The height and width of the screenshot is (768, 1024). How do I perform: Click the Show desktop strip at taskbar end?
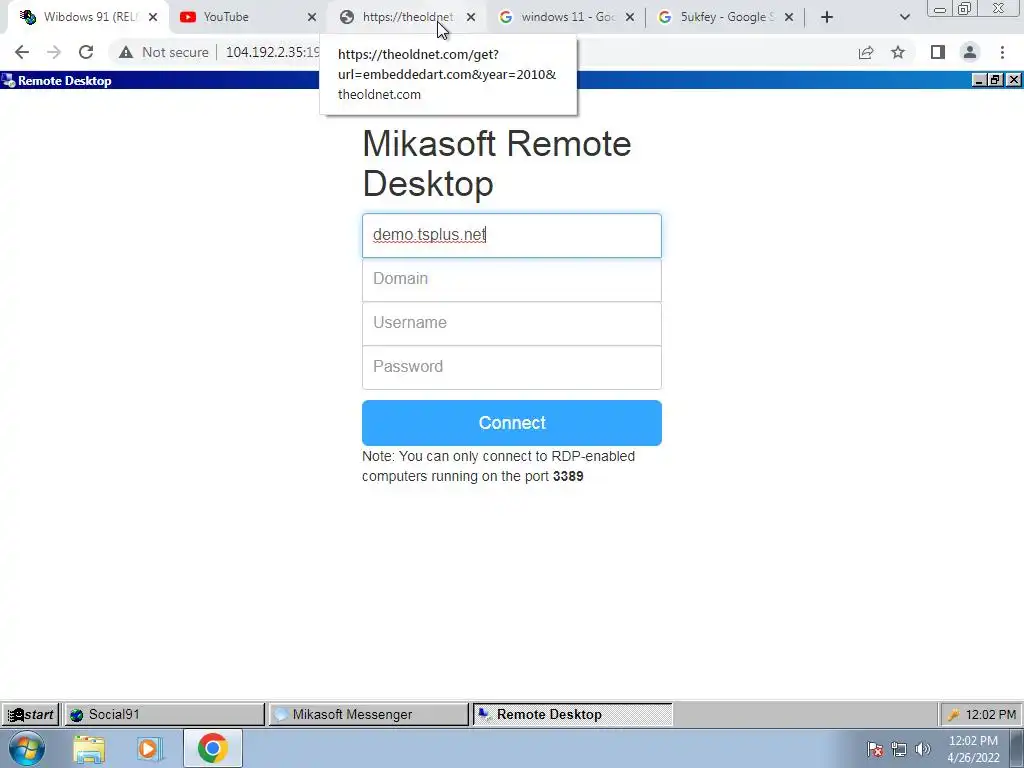[1018, 748]
